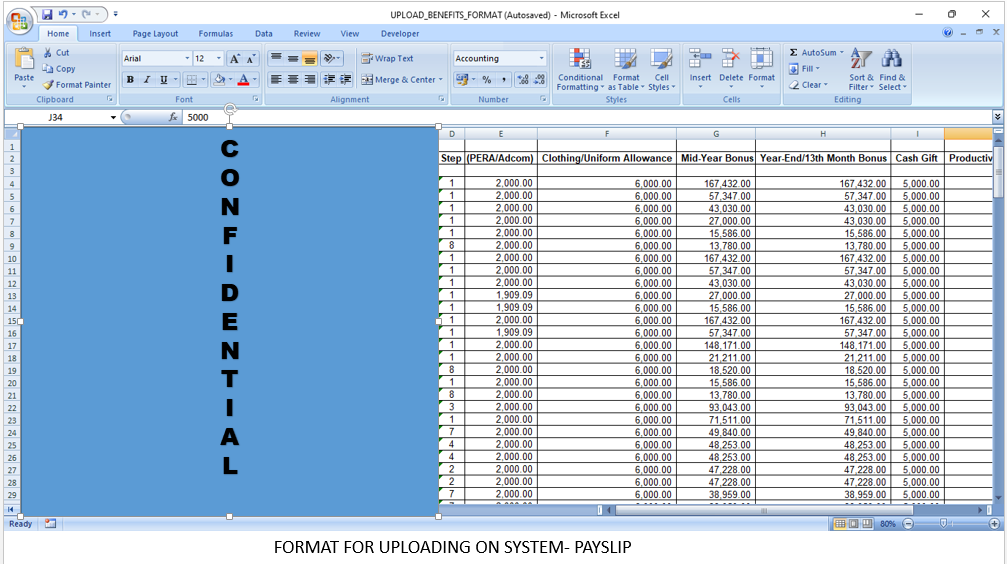Click the Paste clipboard icon

point(24,59)
